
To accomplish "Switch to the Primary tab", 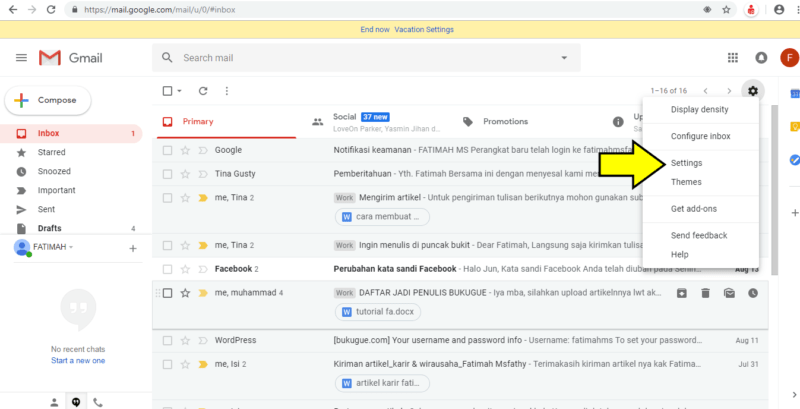I will point(227,121).
